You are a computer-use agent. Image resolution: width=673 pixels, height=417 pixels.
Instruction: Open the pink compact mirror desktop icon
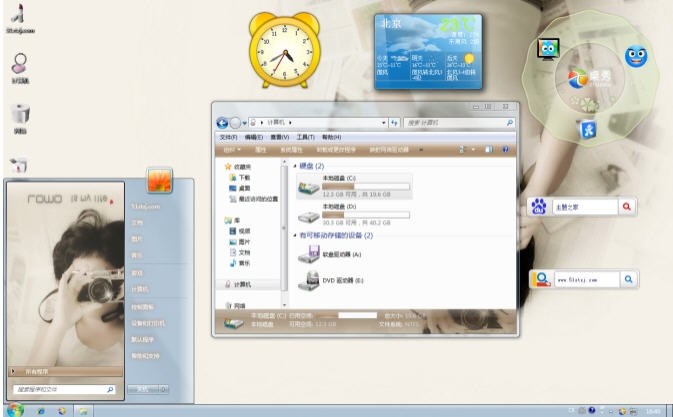click(x=20, y=63)
